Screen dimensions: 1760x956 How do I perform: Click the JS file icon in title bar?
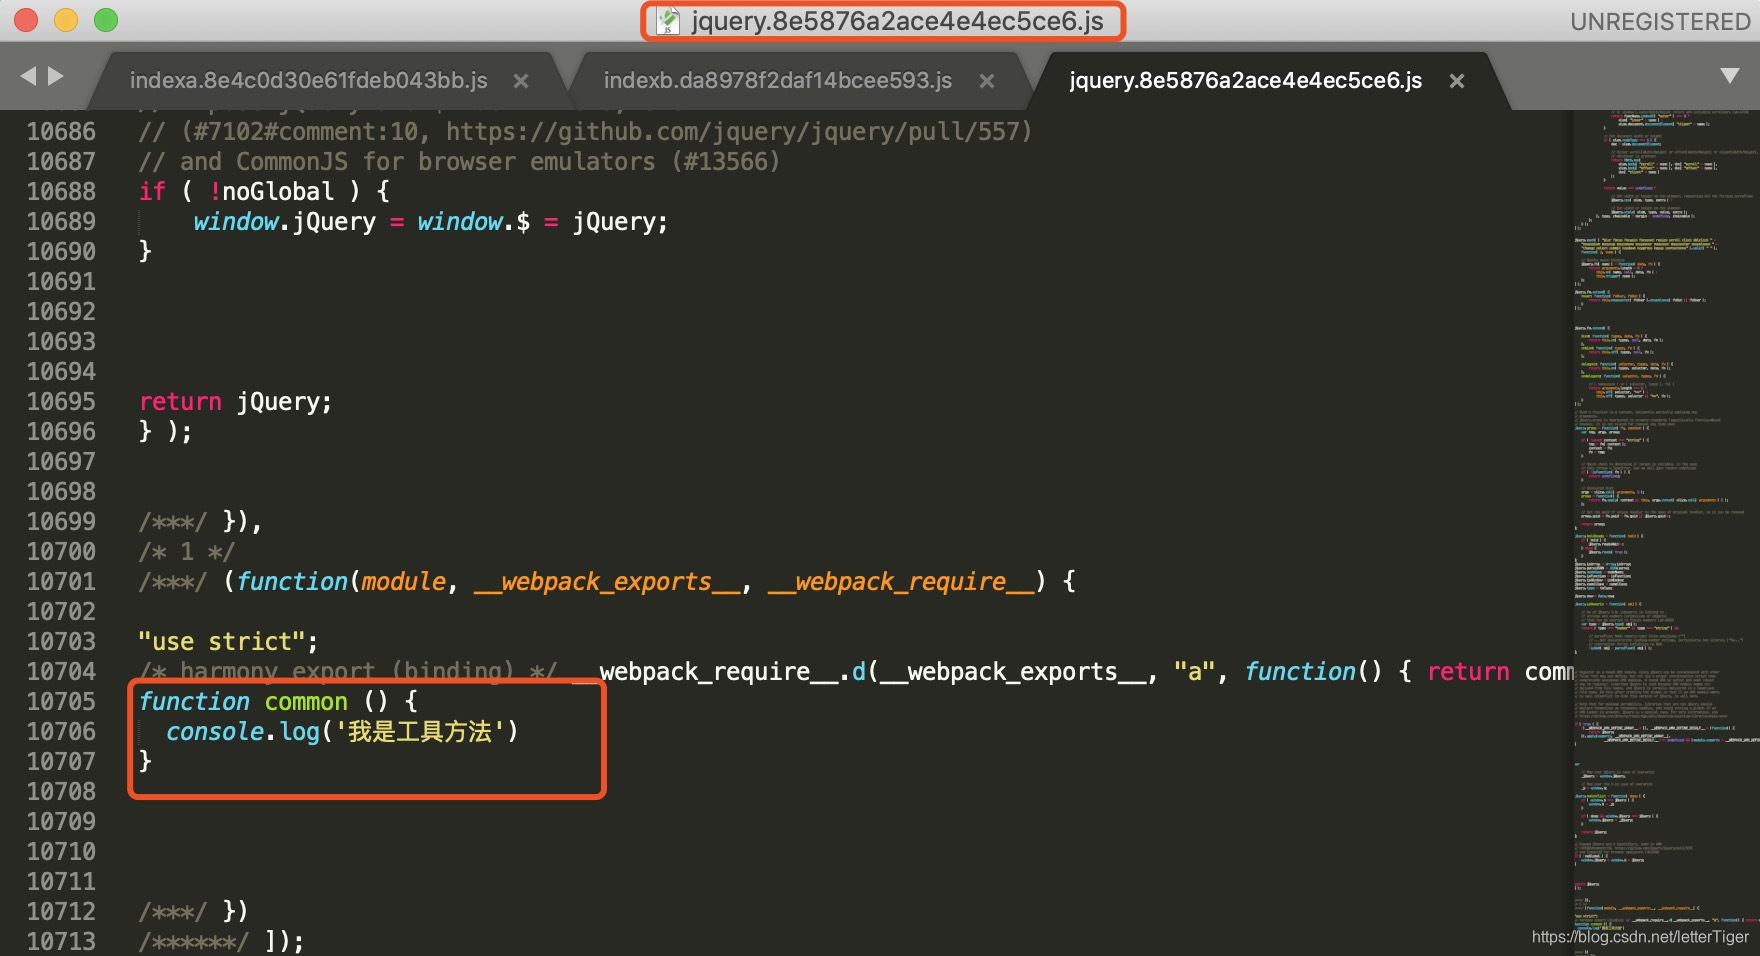pos(667,21)
